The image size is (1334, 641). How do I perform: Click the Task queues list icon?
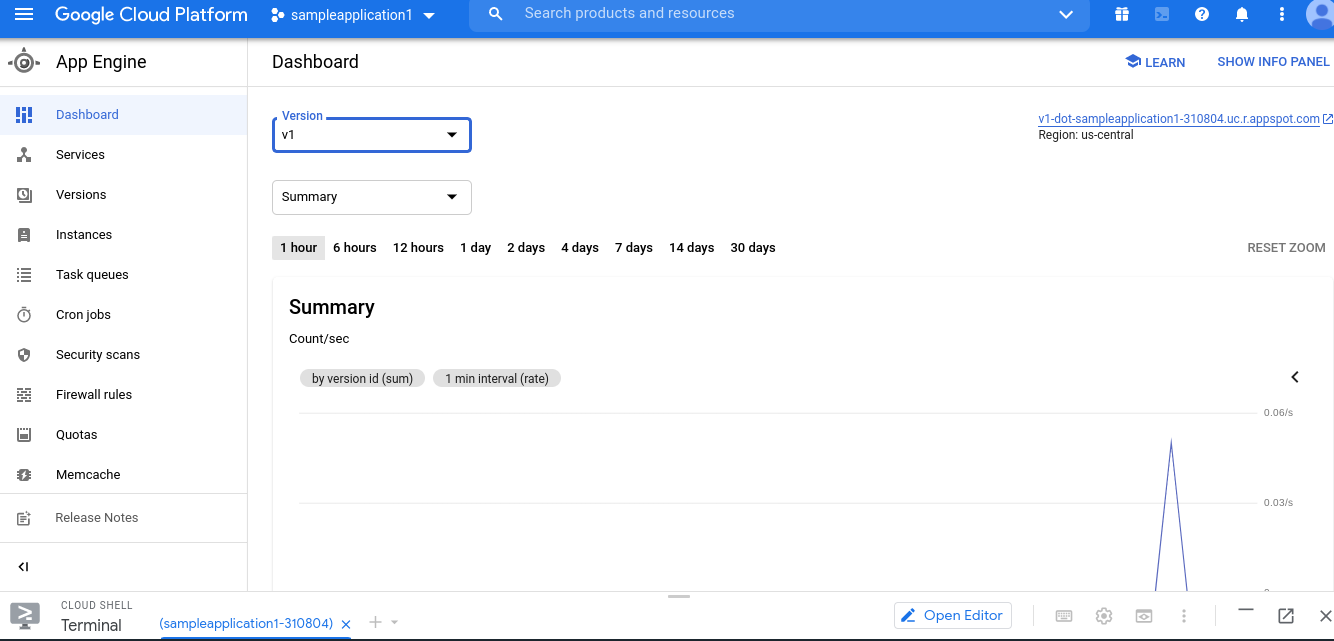click(x=24, y=275)
